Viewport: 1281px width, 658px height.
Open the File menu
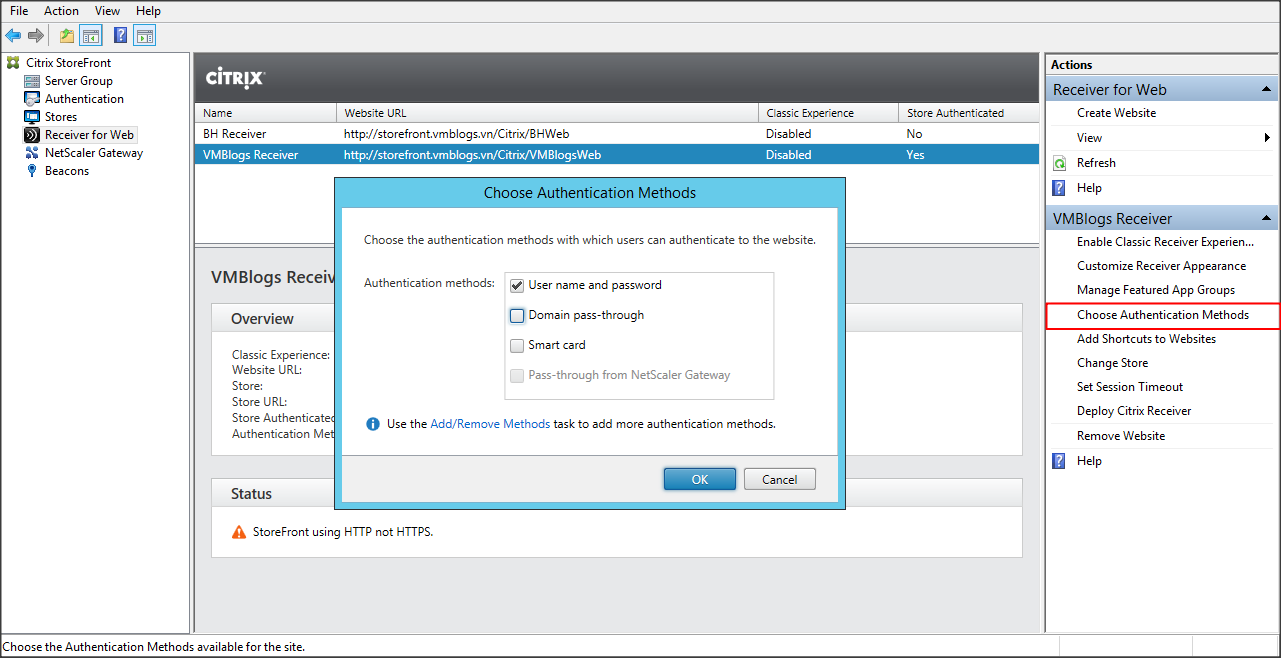(19, 11)
